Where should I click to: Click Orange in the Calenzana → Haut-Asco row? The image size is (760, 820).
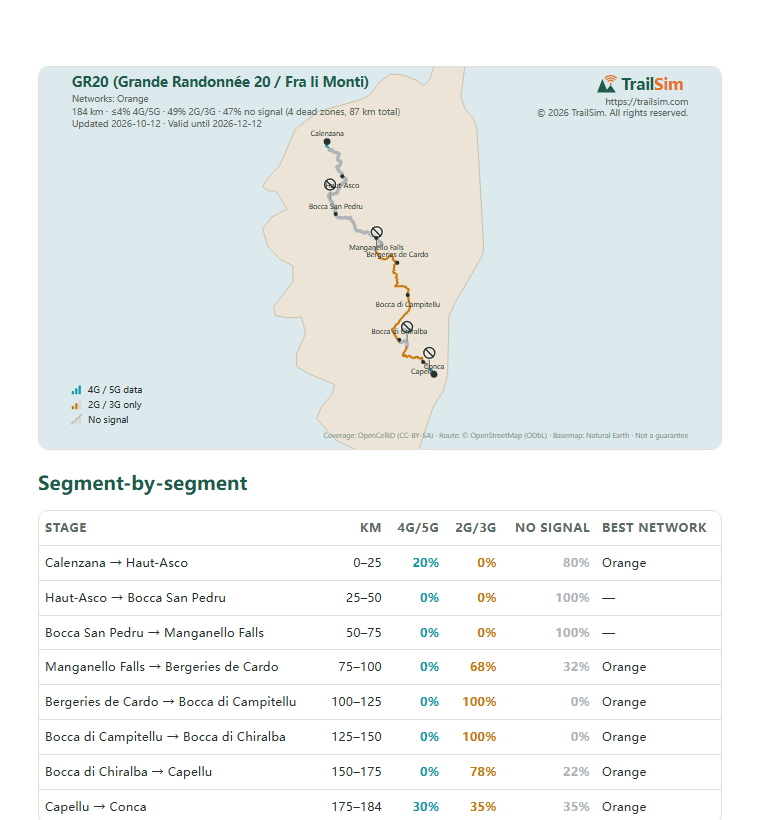coord(624,563)
